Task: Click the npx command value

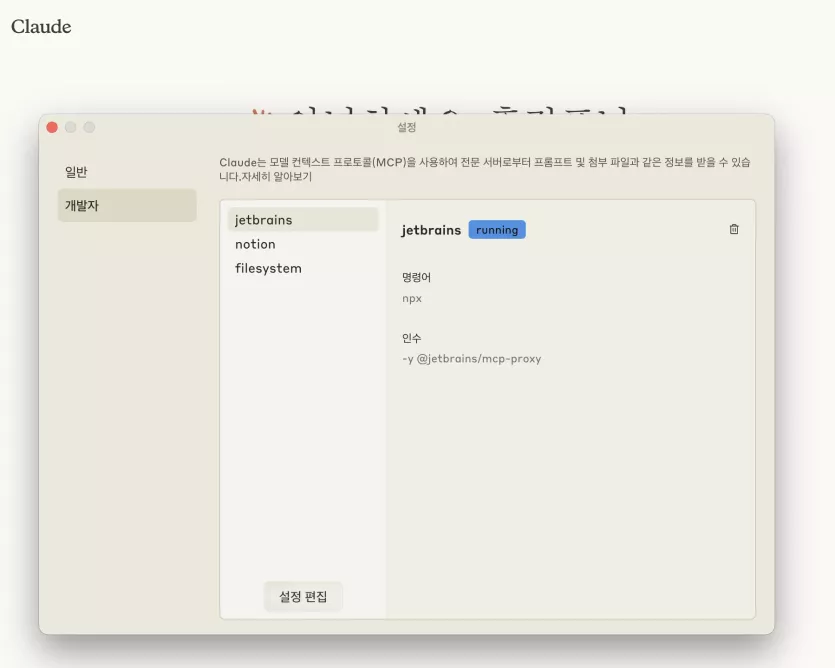Action: [x=412, y=298]
